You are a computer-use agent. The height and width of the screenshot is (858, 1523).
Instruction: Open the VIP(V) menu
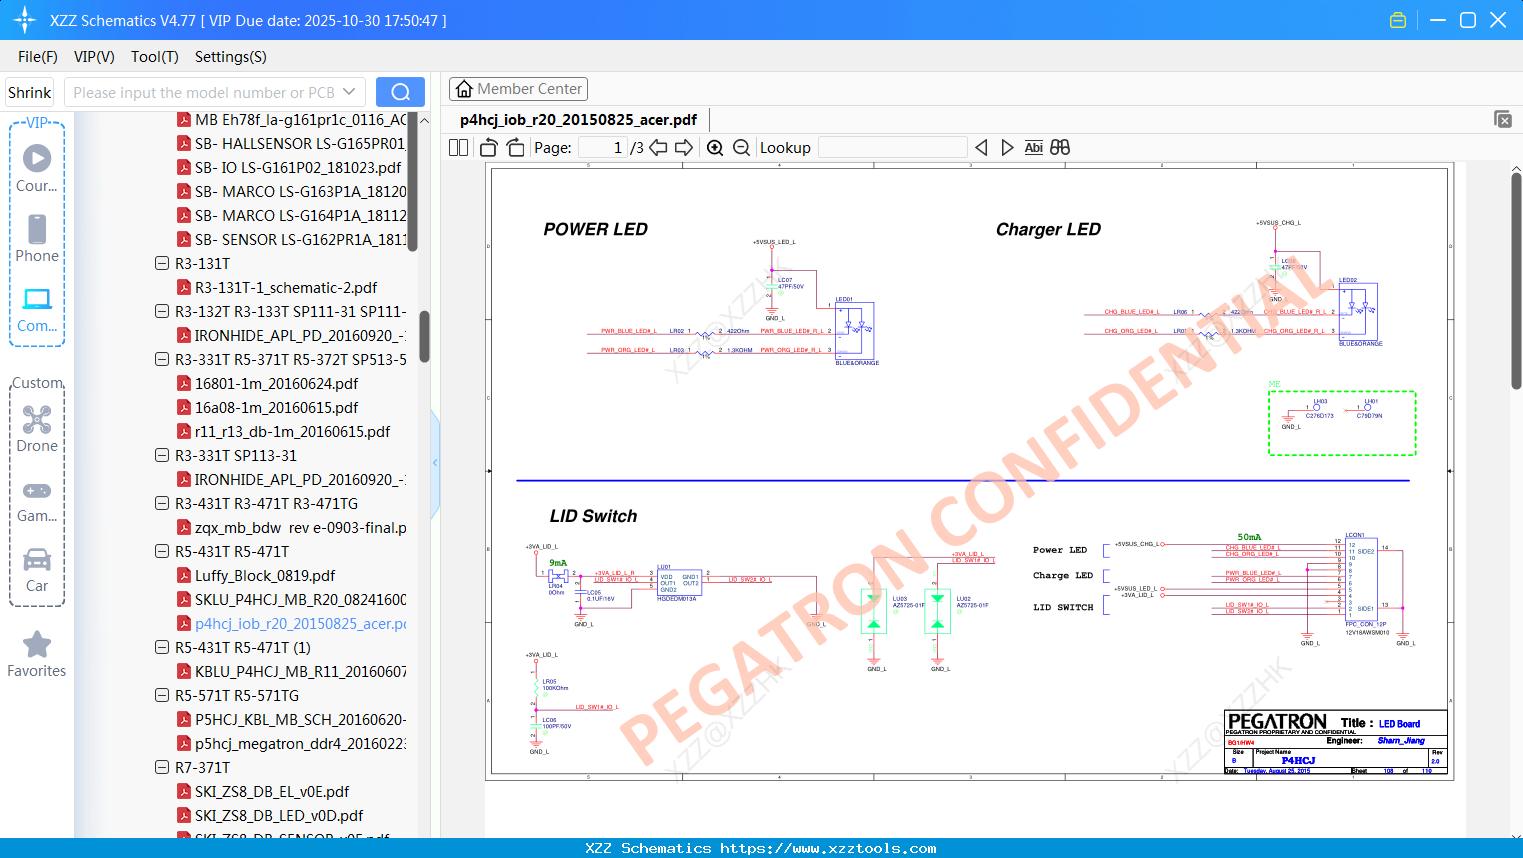(x=94, y=57)
